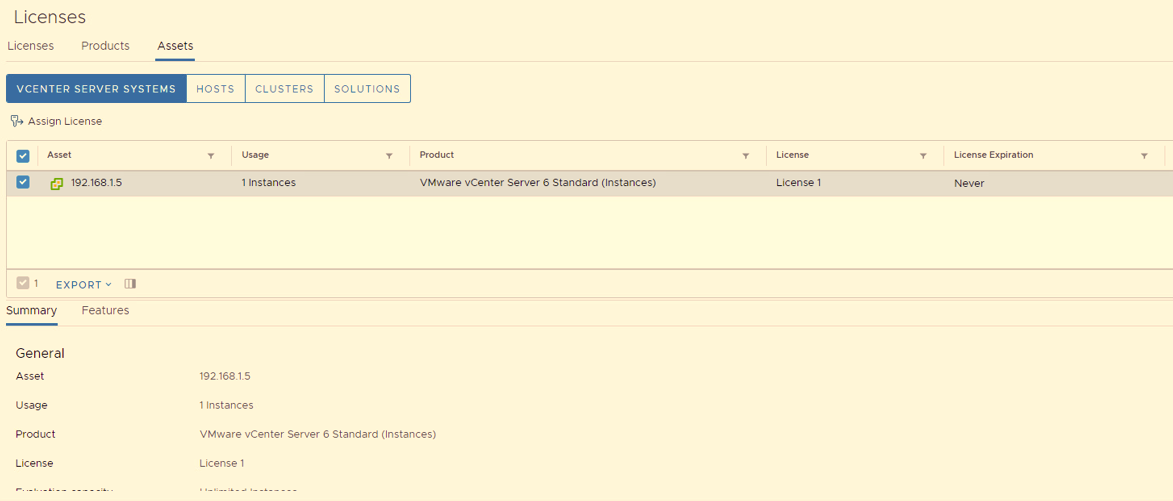
Task: Open the Product column filter icon
Action: [746, 156]
